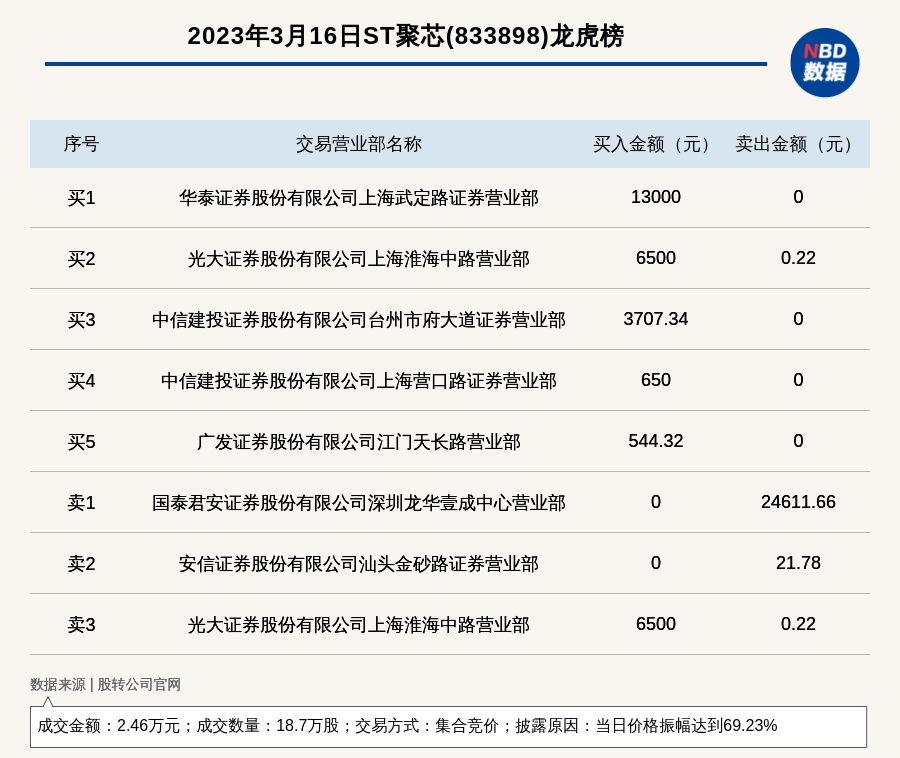Select the 卖2 row label
The width and height of the screenshot is (900, 758).
(x=81, y=563)
